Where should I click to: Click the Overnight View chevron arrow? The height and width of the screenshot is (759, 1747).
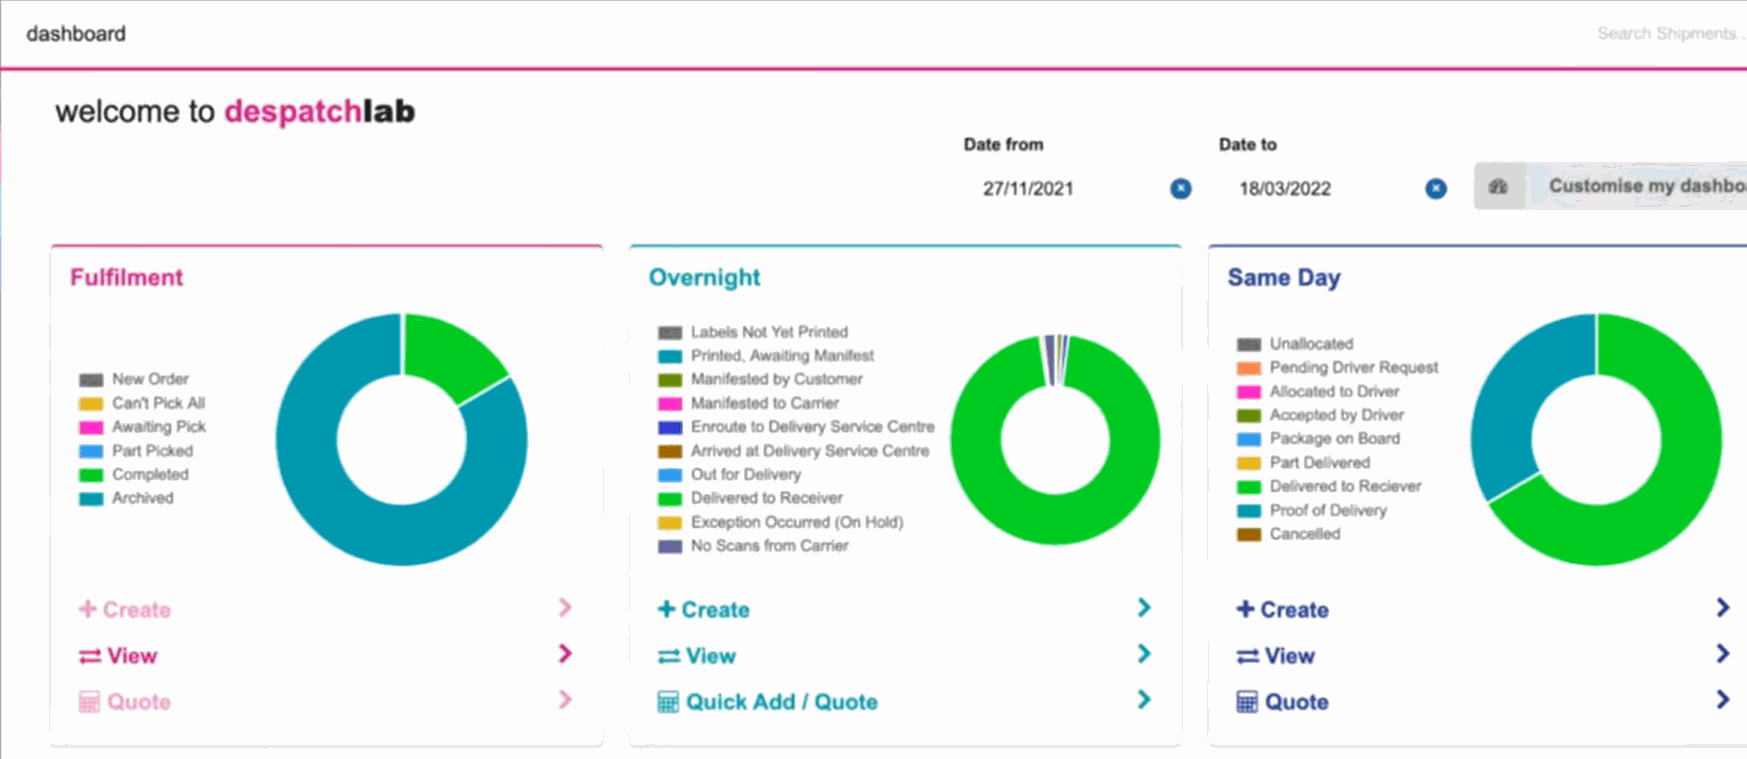click(x=1144, y=653)
